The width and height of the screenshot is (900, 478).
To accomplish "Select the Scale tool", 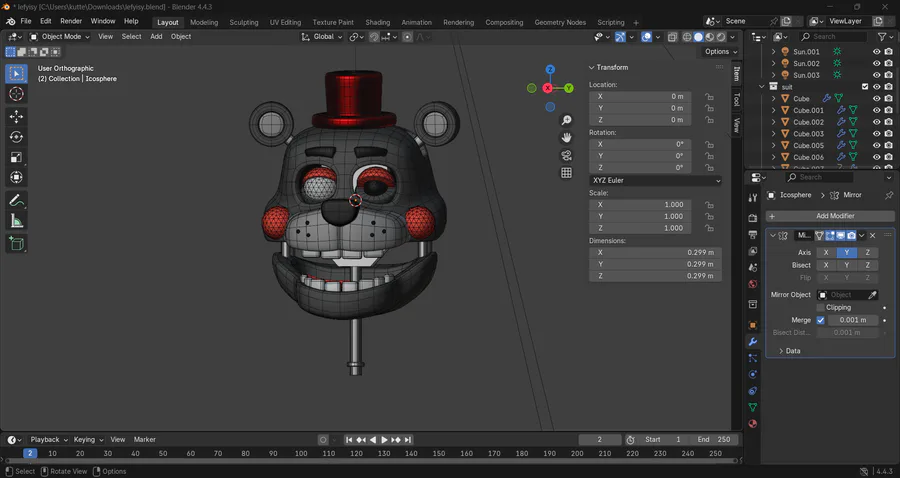I will (x=16, y=157).
